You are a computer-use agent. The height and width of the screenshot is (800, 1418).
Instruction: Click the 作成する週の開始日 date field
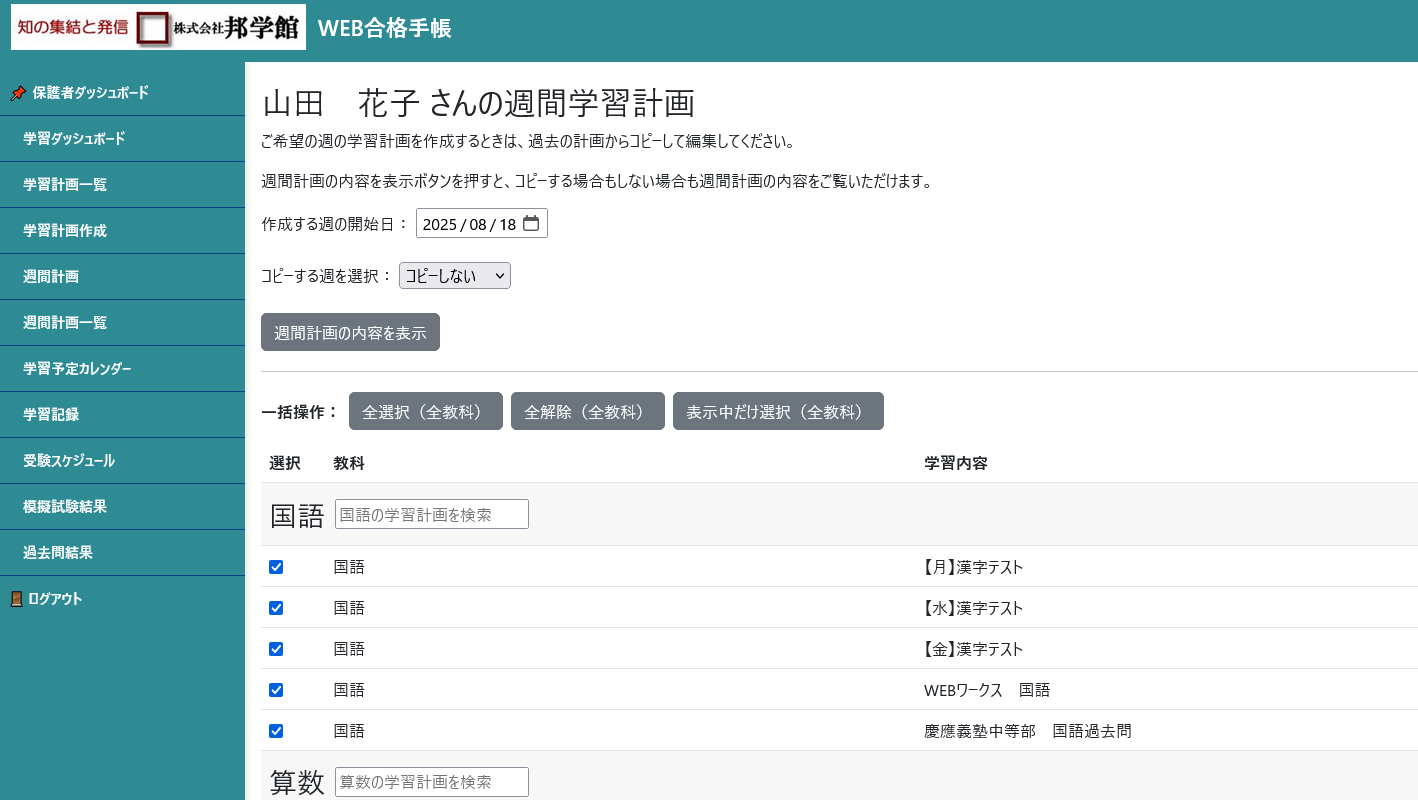click(x=482, y=224)
